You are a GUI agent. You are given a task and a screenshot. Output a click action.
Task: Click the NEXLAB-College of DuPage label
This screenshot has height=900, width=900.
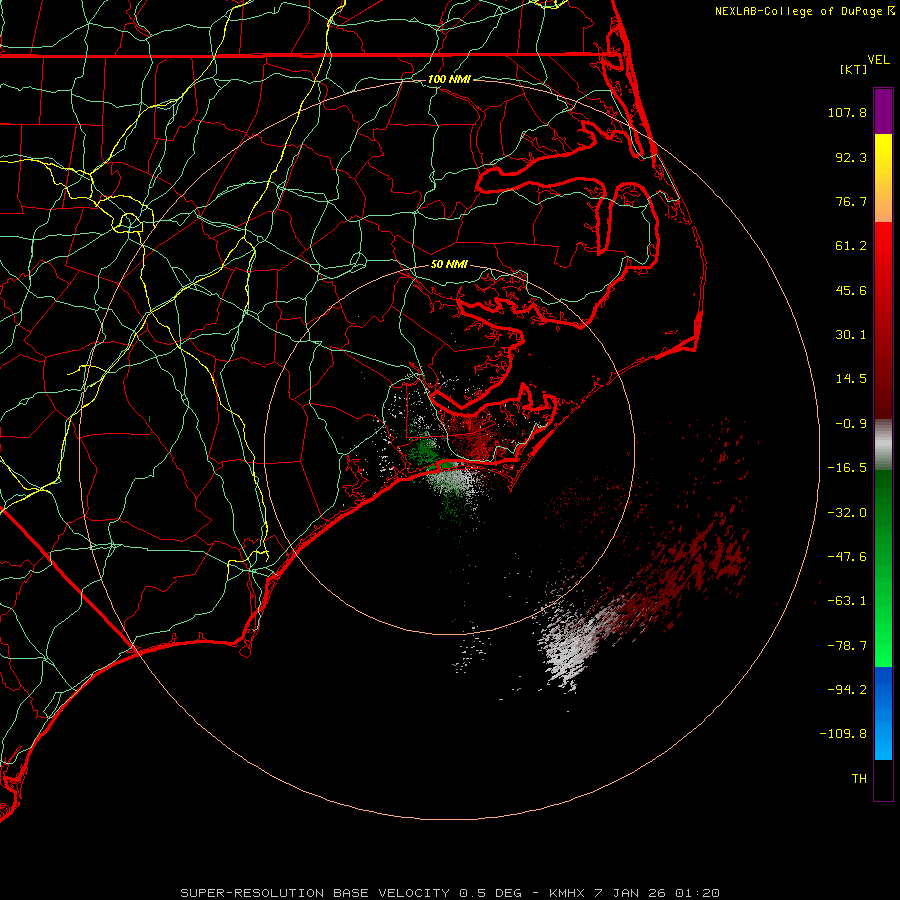[x=798, y=11]
